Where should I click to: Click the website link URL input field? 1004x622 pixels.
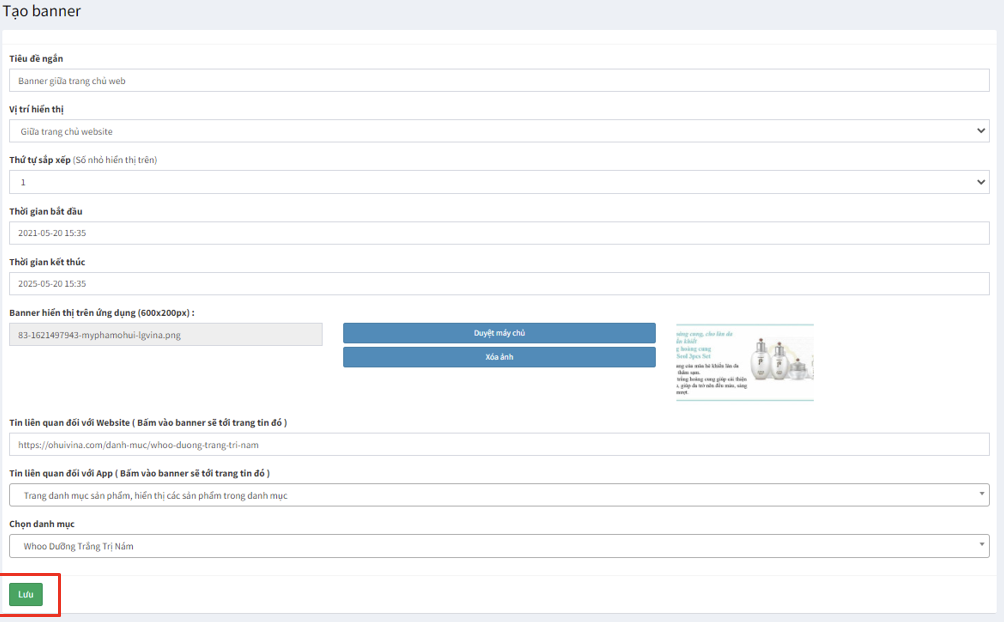click(499, 444)
